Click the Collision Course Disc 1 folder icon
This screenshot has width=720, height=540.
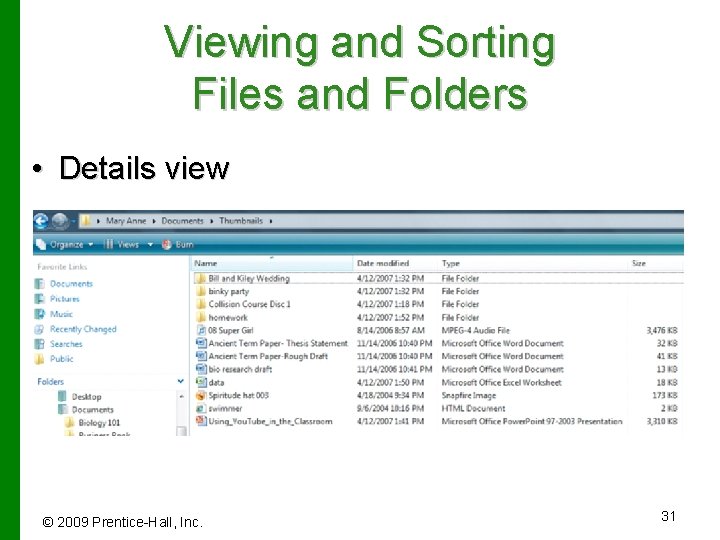pyautogui.click(x=201, y=304)
